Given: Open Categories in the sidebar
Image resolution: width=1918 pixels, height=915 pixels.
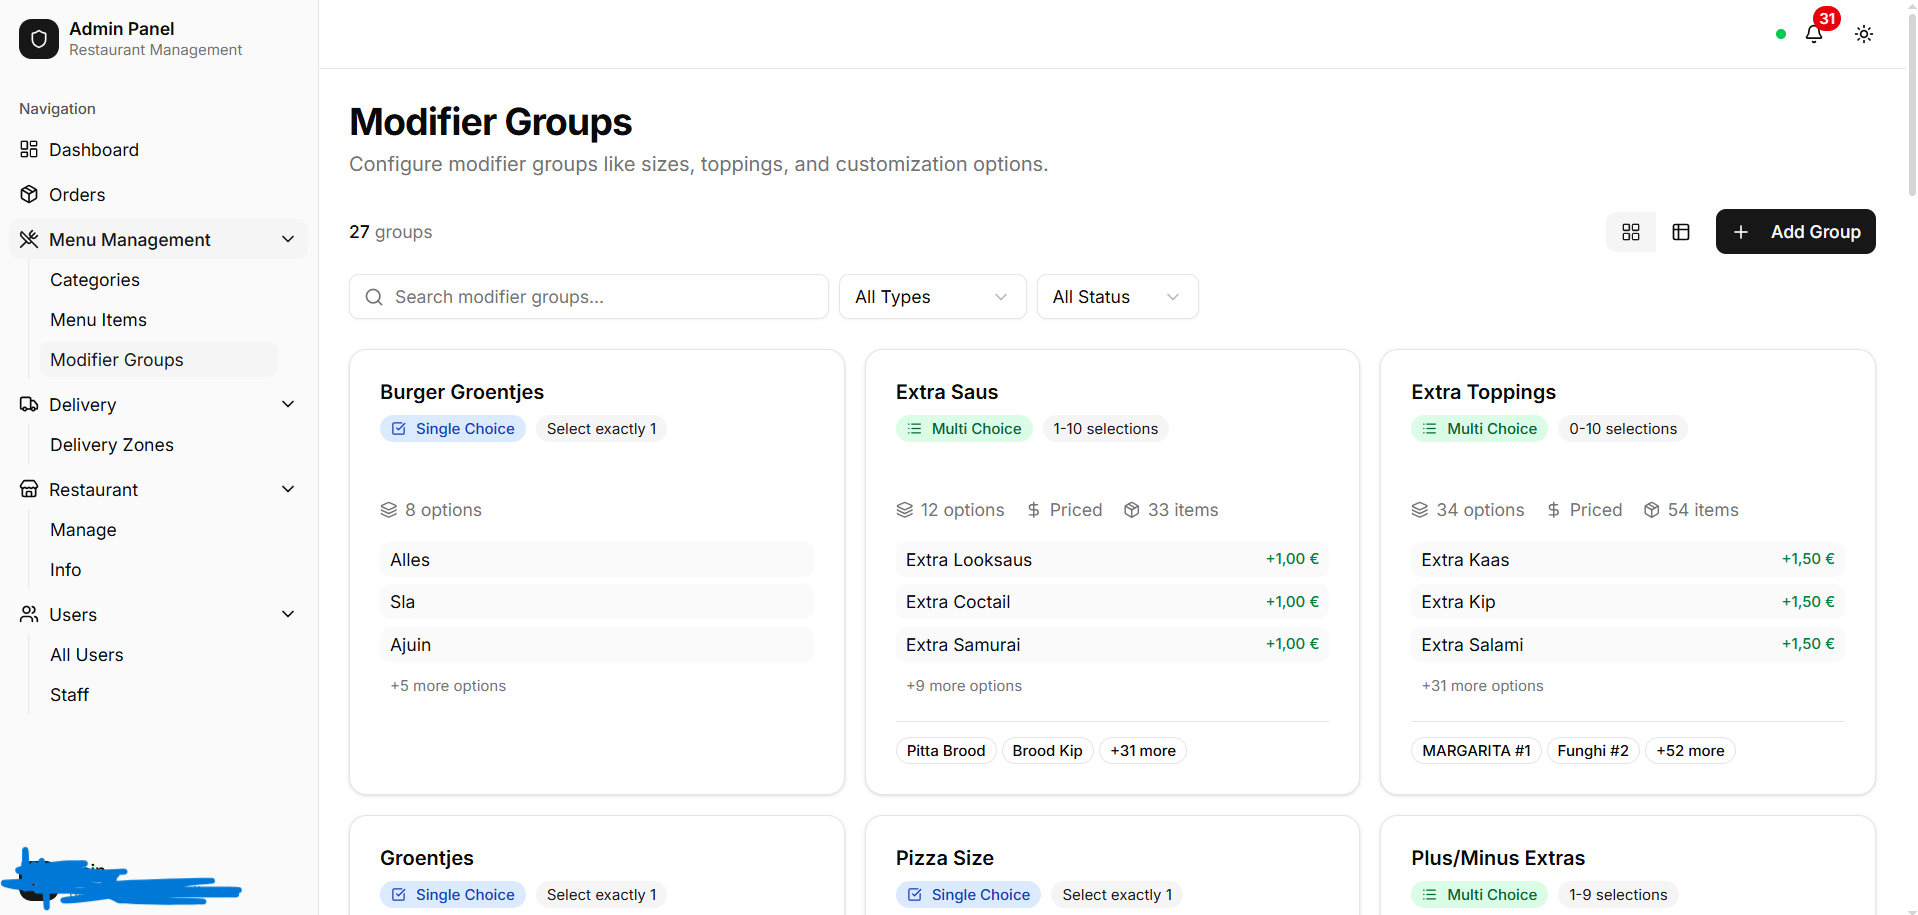Looking at the screenshot, I should tap(95, 280).
